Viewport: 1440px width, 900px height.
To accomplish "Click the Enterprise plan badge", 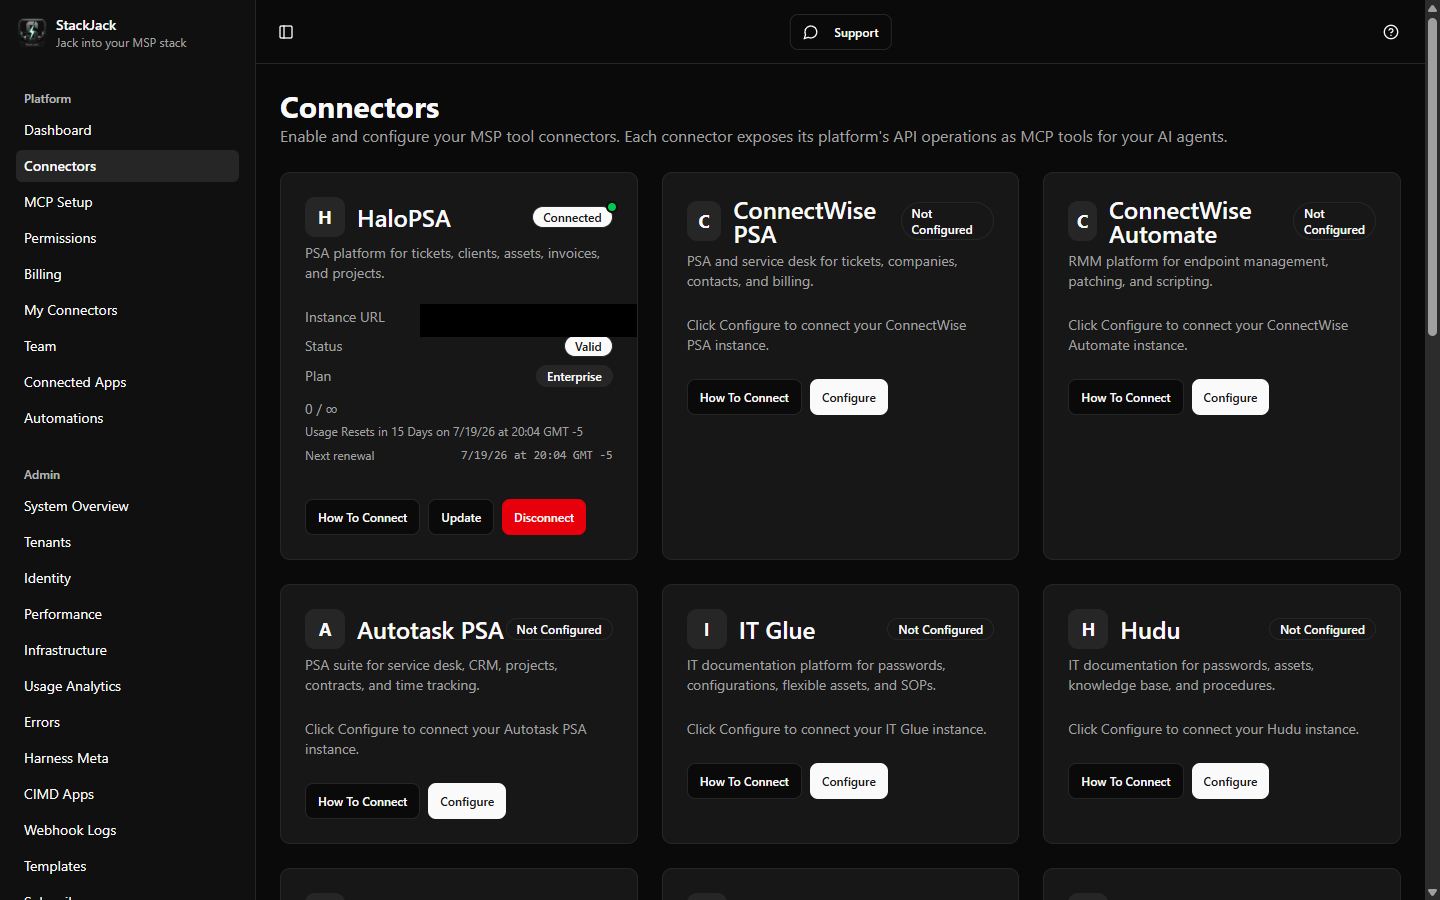I will 574,376.
